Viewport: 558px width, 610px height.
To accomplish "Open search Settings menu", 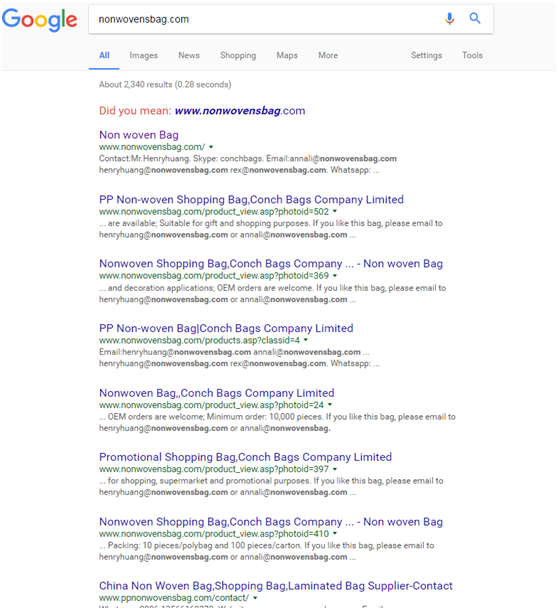I will point(426,55).
